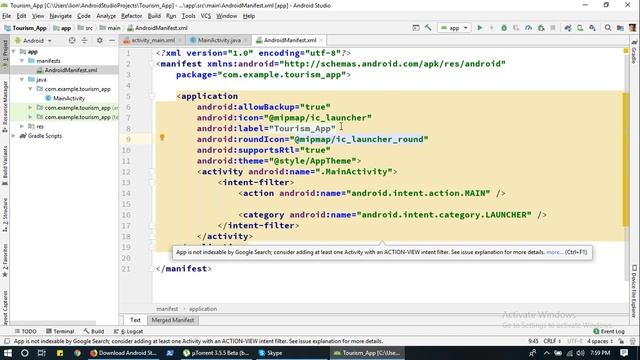
Task: Run the app with green play button
Action: 480,28
